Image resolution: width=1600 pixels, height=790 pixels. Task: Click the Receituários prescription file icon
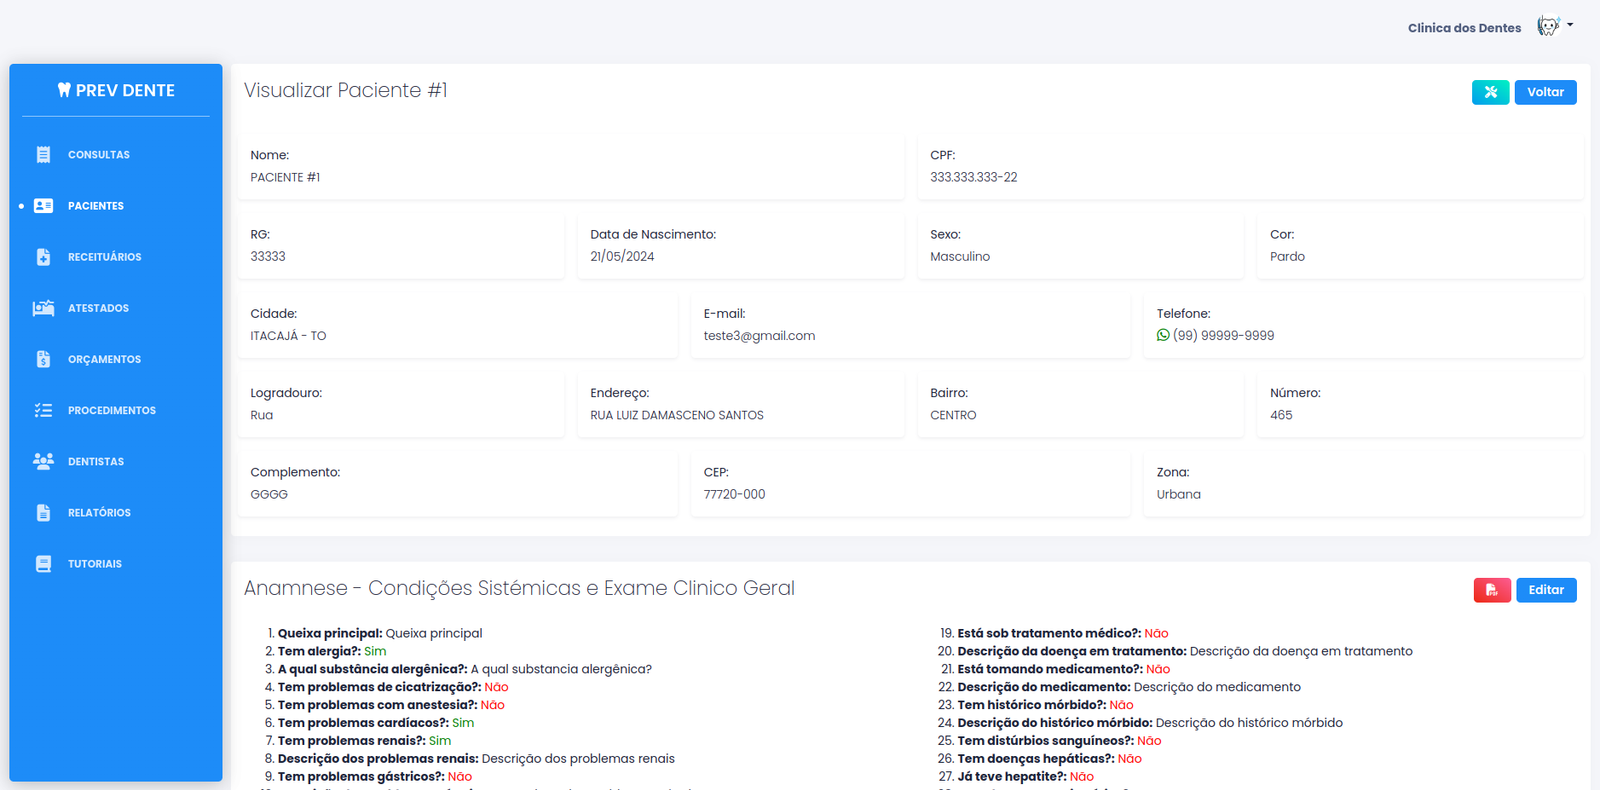click(43, 257)
